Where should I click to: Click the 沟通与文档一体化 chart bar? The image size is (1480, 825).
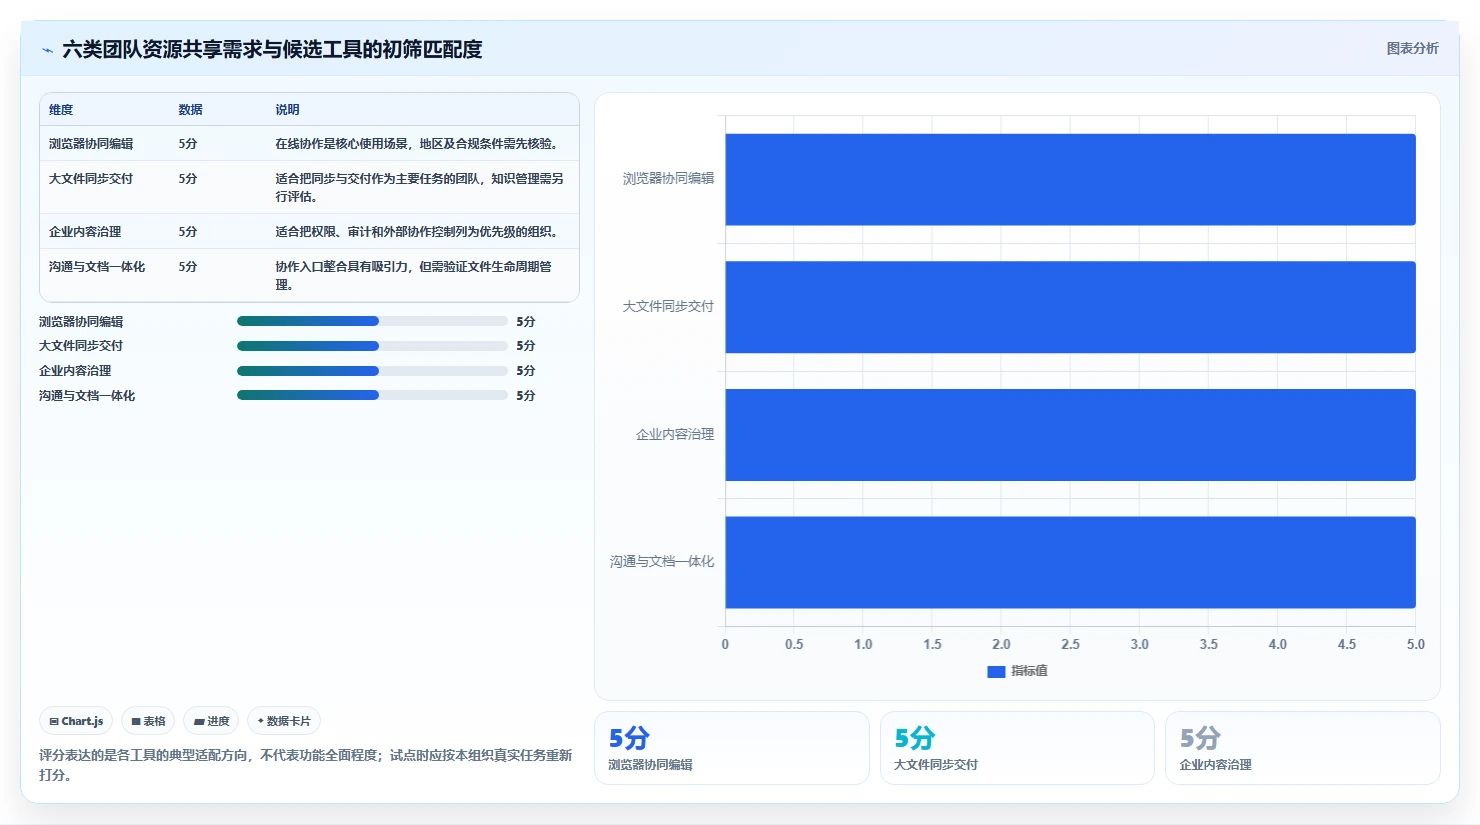(1070, 562)
